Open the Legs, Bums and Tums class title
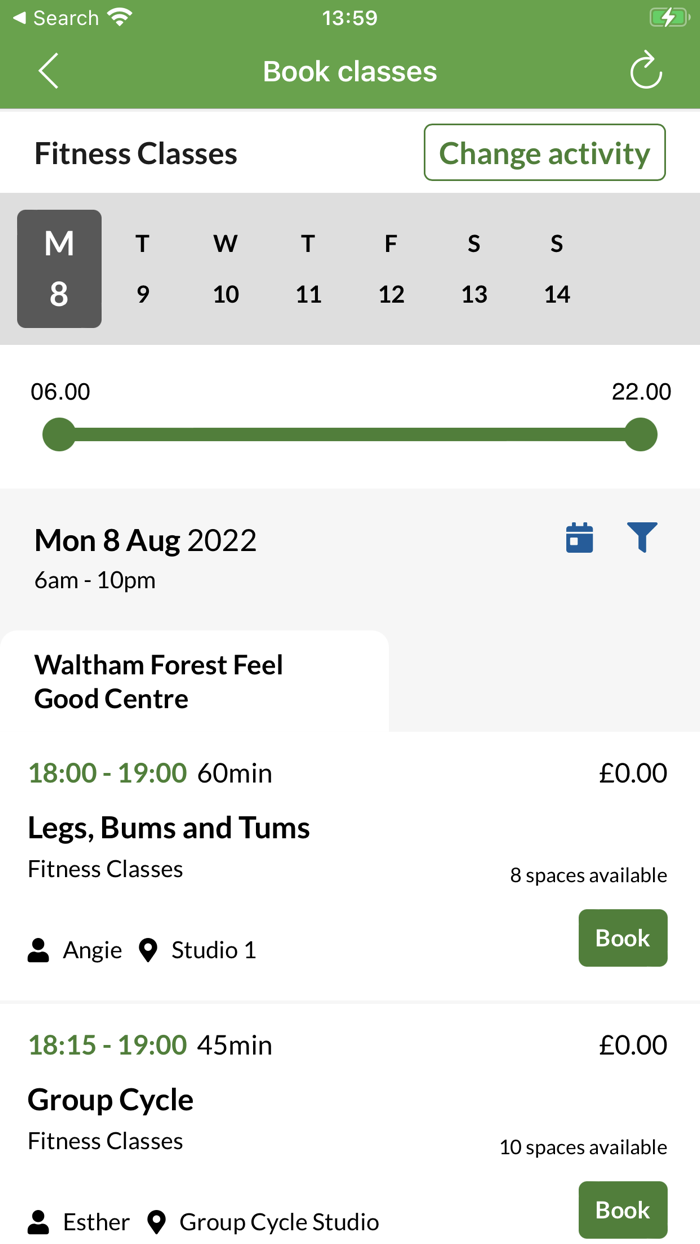The height and width of the screenshot is (1244, 700). [x=169, y=828]
